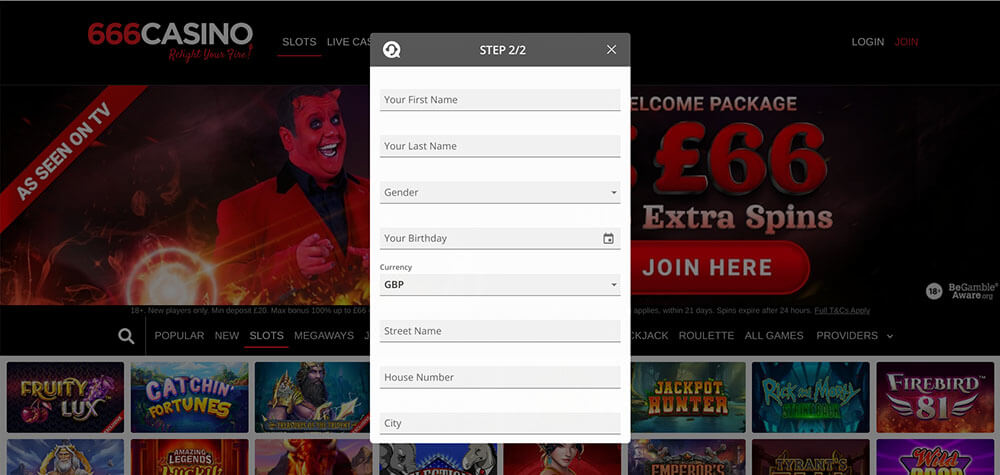Click the Join link in the header
Image resolution: width=1000 pixels, height=475 pixels.
click(906, 42)
